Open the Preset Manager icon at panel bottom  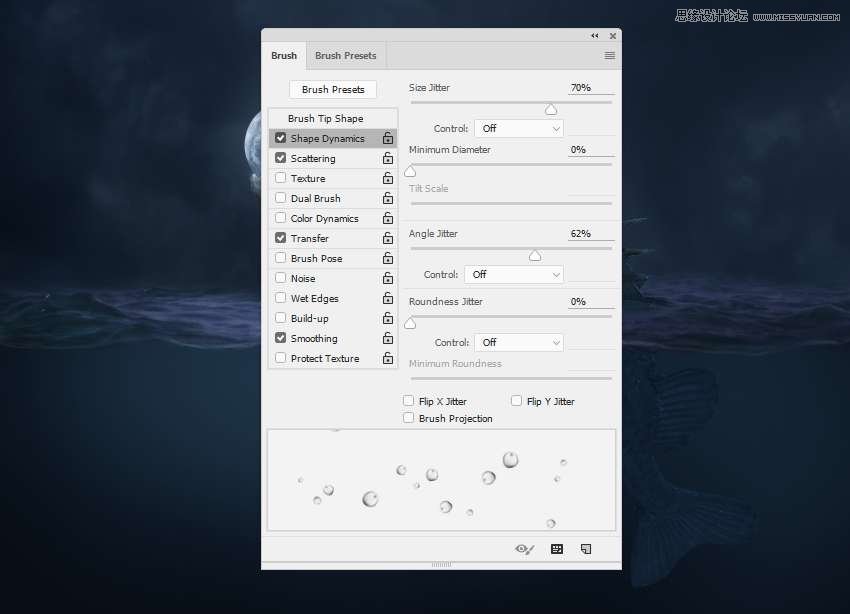pos(557,549)
